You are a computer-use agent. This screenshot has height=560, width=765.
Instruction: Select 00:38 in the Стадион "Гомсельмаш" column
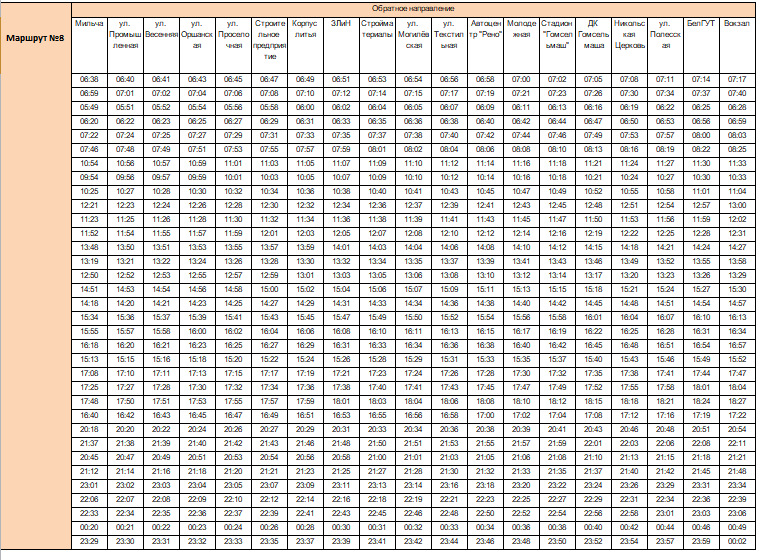tap(557, 527)
